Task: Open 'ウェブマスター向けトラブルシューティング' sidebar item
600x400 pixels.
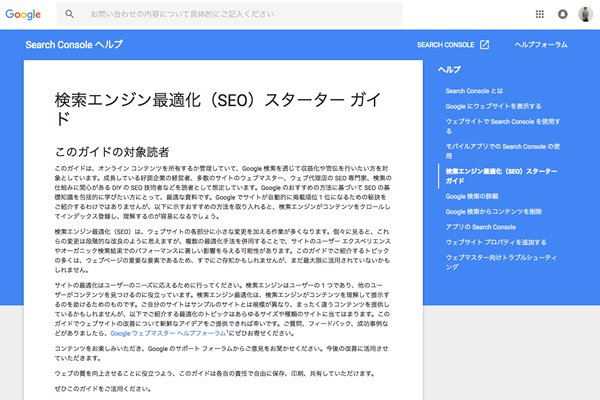Action: click(x=501, y=262)
